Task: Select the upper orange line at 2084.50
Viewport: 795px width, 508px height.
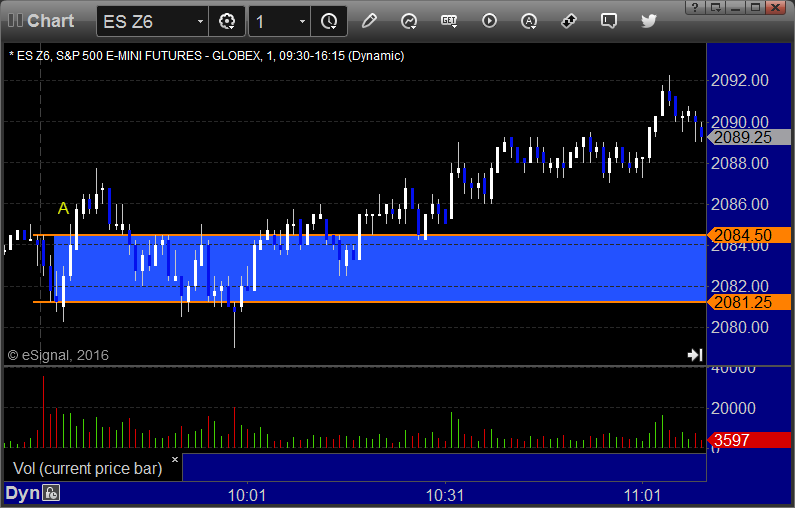Action: pos(370,235)
